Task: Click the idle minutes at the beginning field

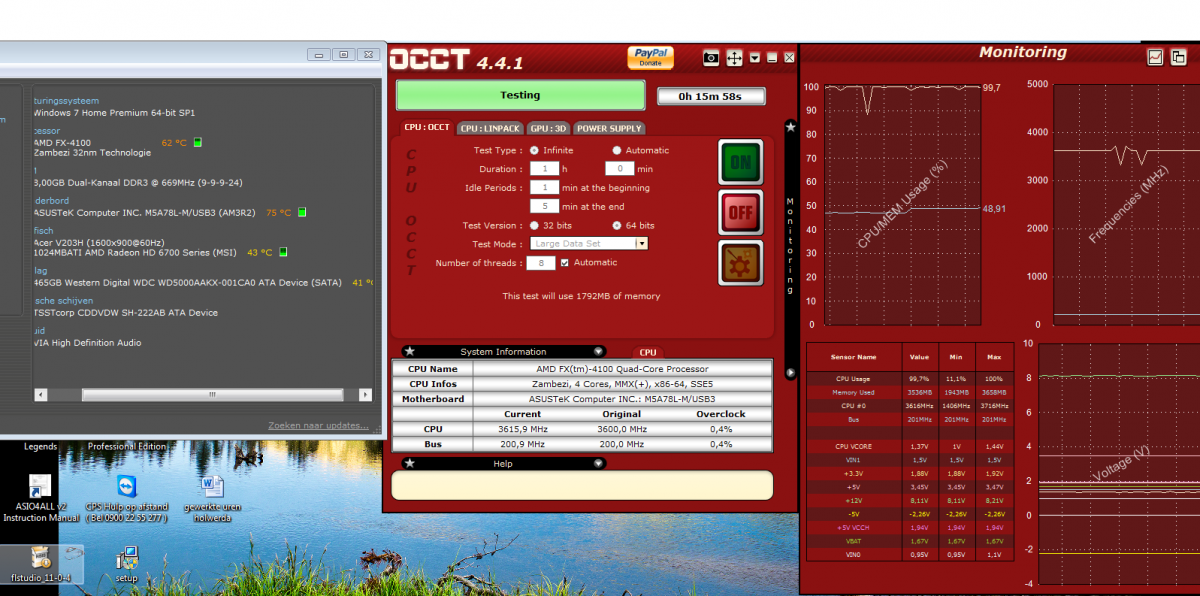Action: 544,188
